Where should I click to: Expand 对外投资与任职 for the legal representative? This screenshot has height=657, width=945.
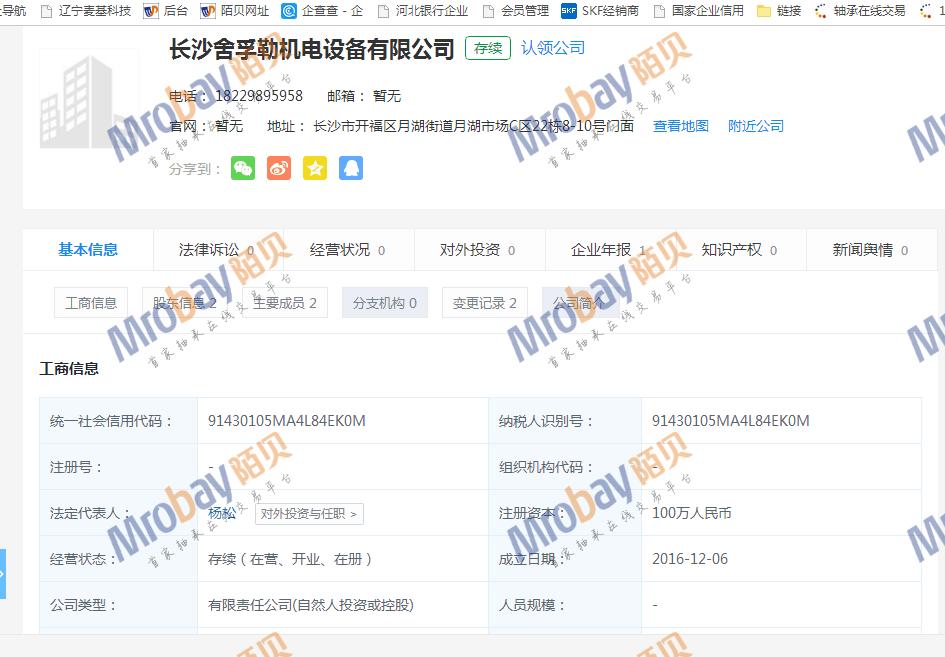pyautogui.click(x=308, y=514)
